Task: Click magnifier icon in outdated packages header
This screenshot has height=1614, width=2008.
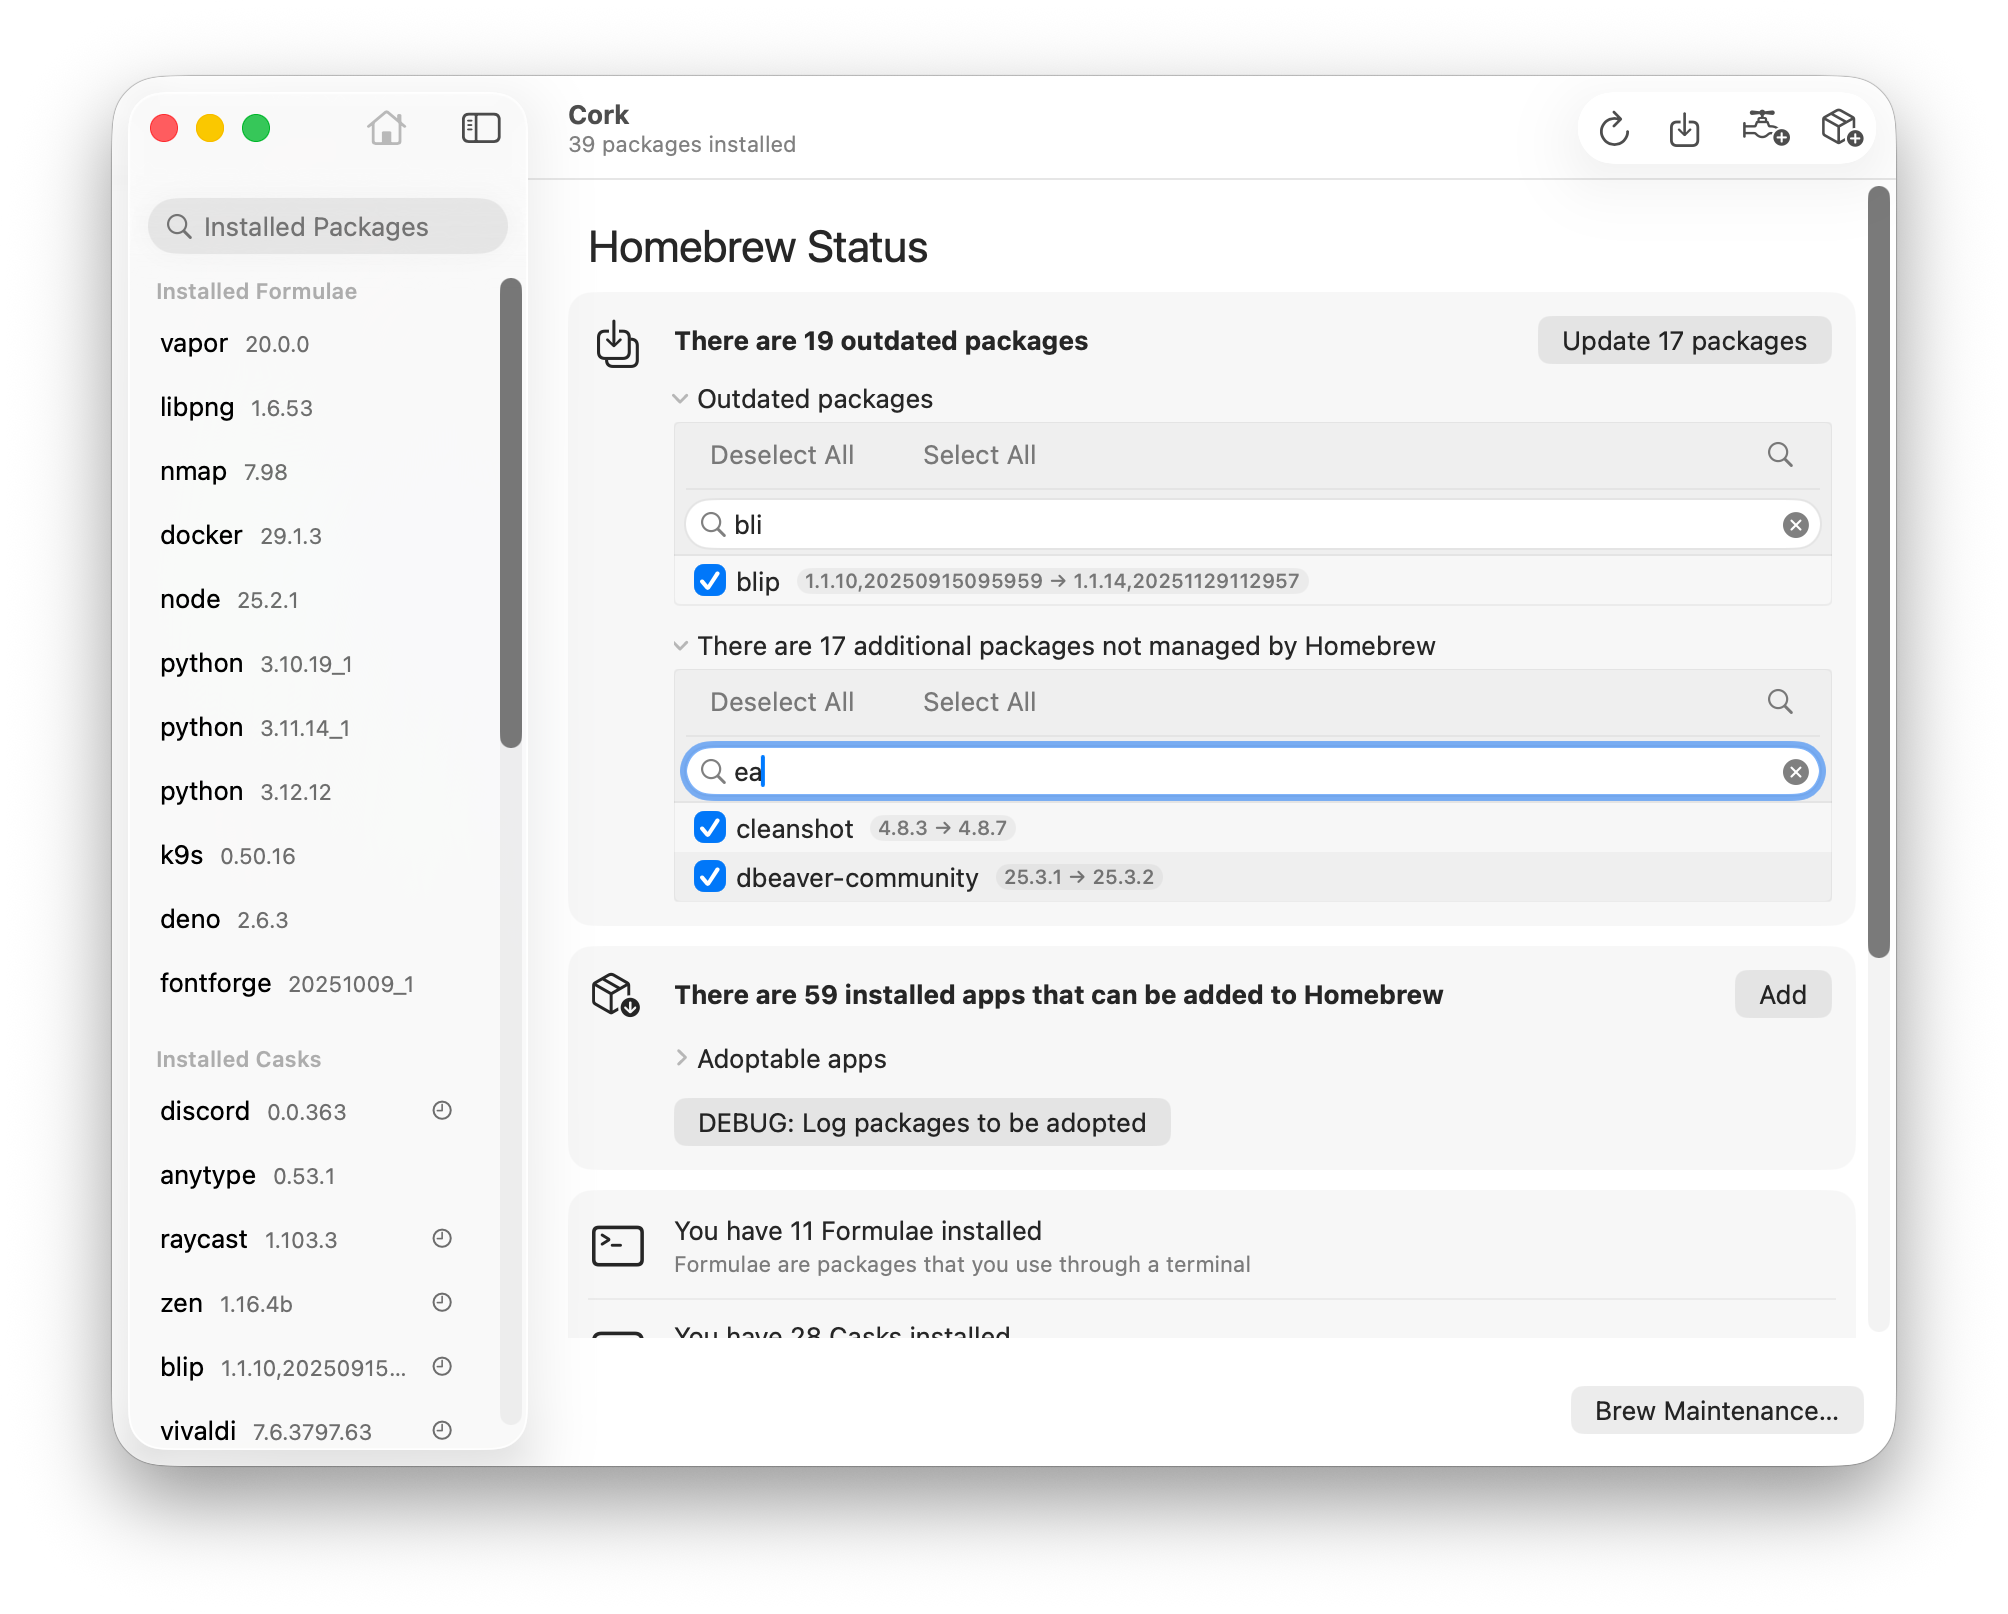Action: (1780, 455)
